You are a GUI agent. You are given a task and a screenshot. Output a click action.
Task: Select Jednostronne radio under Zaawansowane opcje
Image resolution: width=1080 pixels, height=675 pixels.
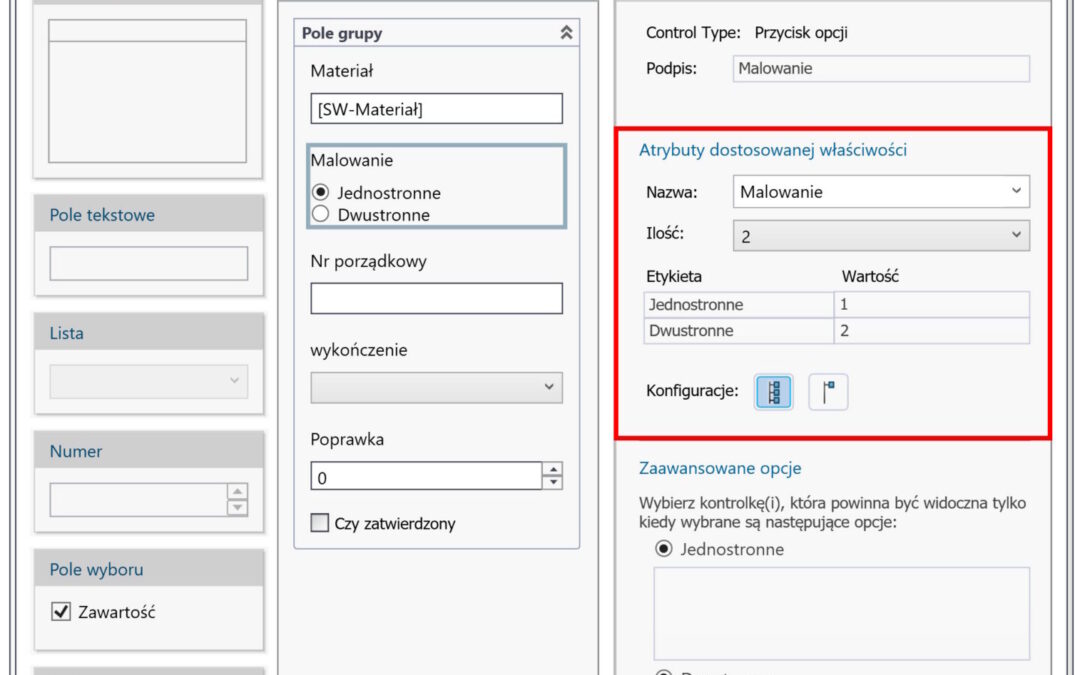pos(663,549)
